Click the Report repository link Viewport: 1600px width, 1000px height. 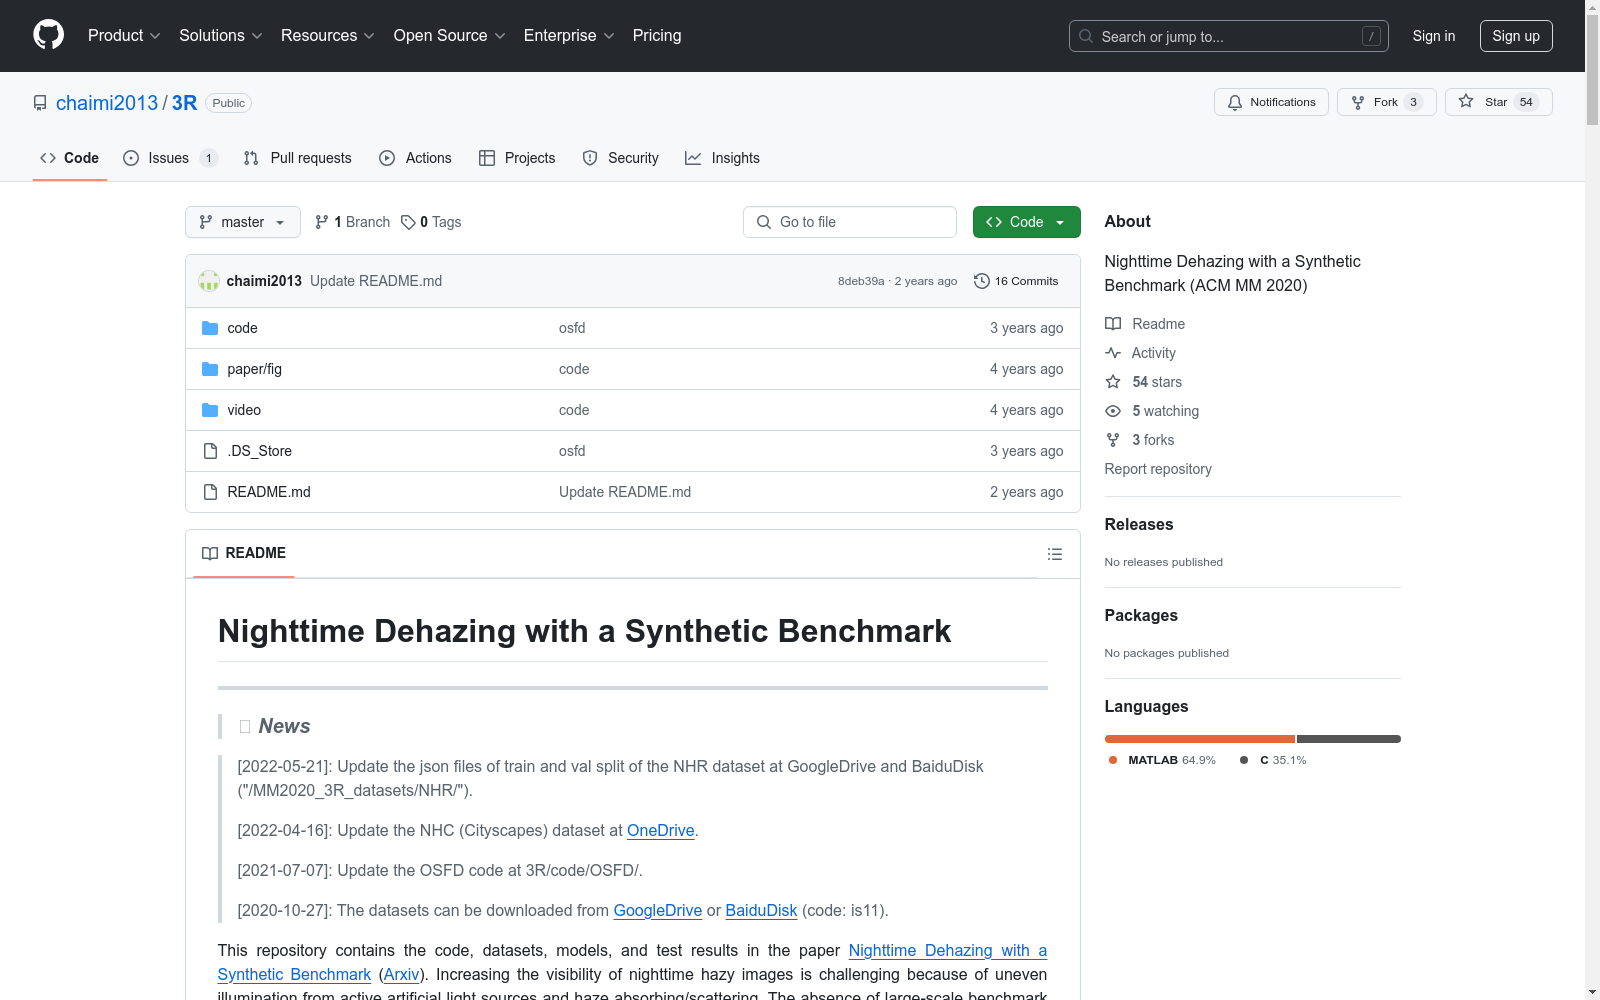(1158, 469)
